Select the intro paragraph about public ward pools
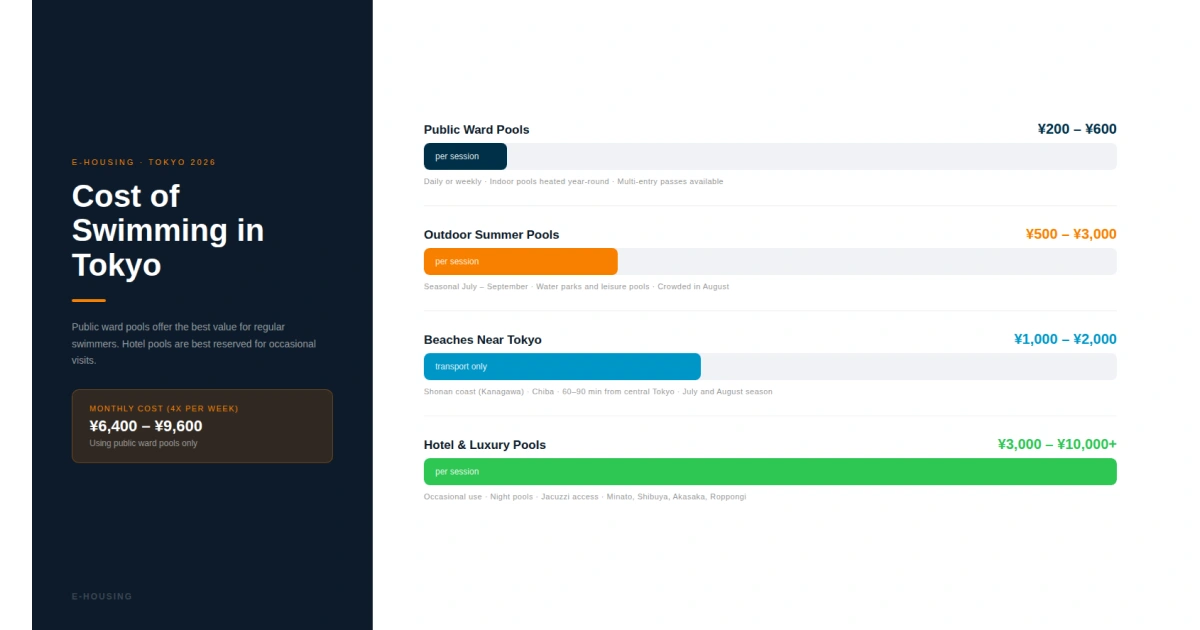 (194, 343)
